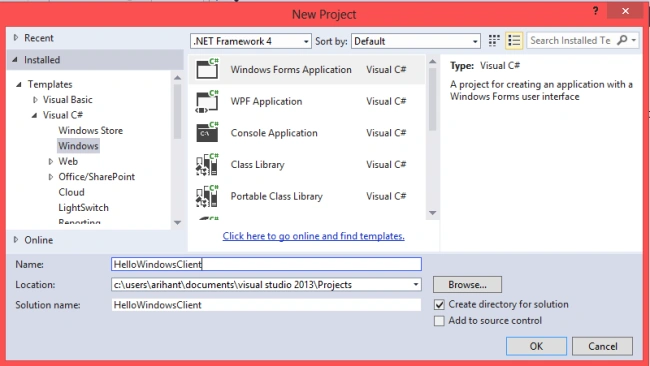Click the Portable Class Library label
The width and height of the screenshot is (650, 366).
(x=276, y=196)
